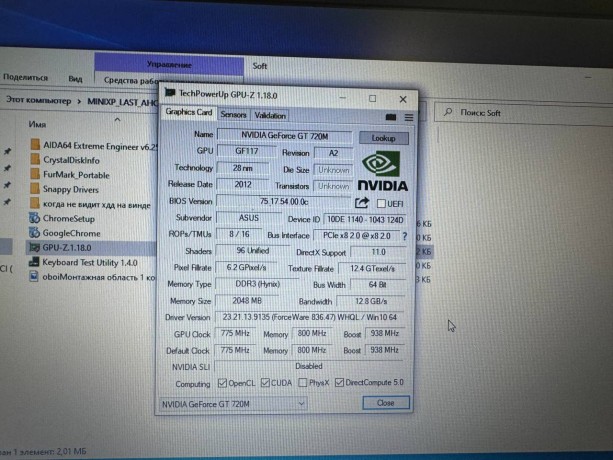Switch to the Sensors tab
Image resolution: width=613 pixels, height=460 pixels.
[233, 115]
